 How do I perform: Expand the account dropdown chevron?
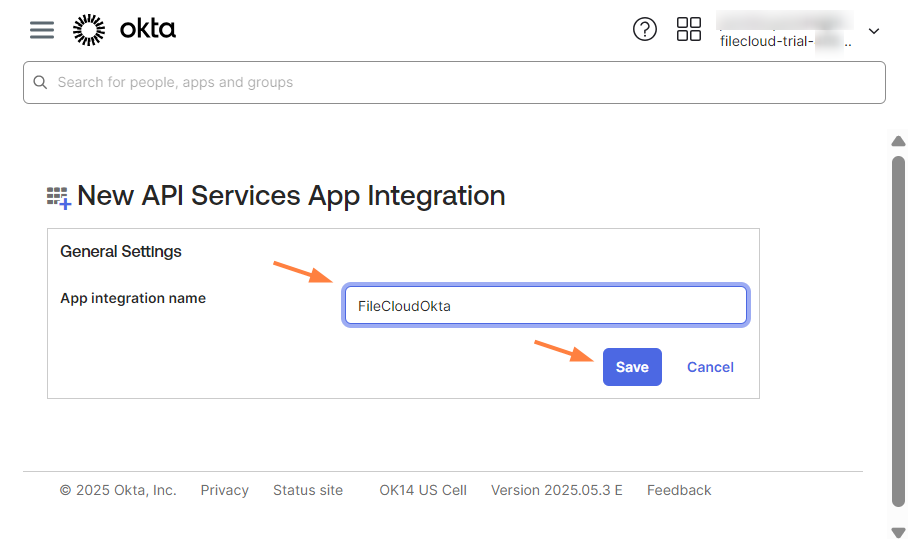click(874, 31)
